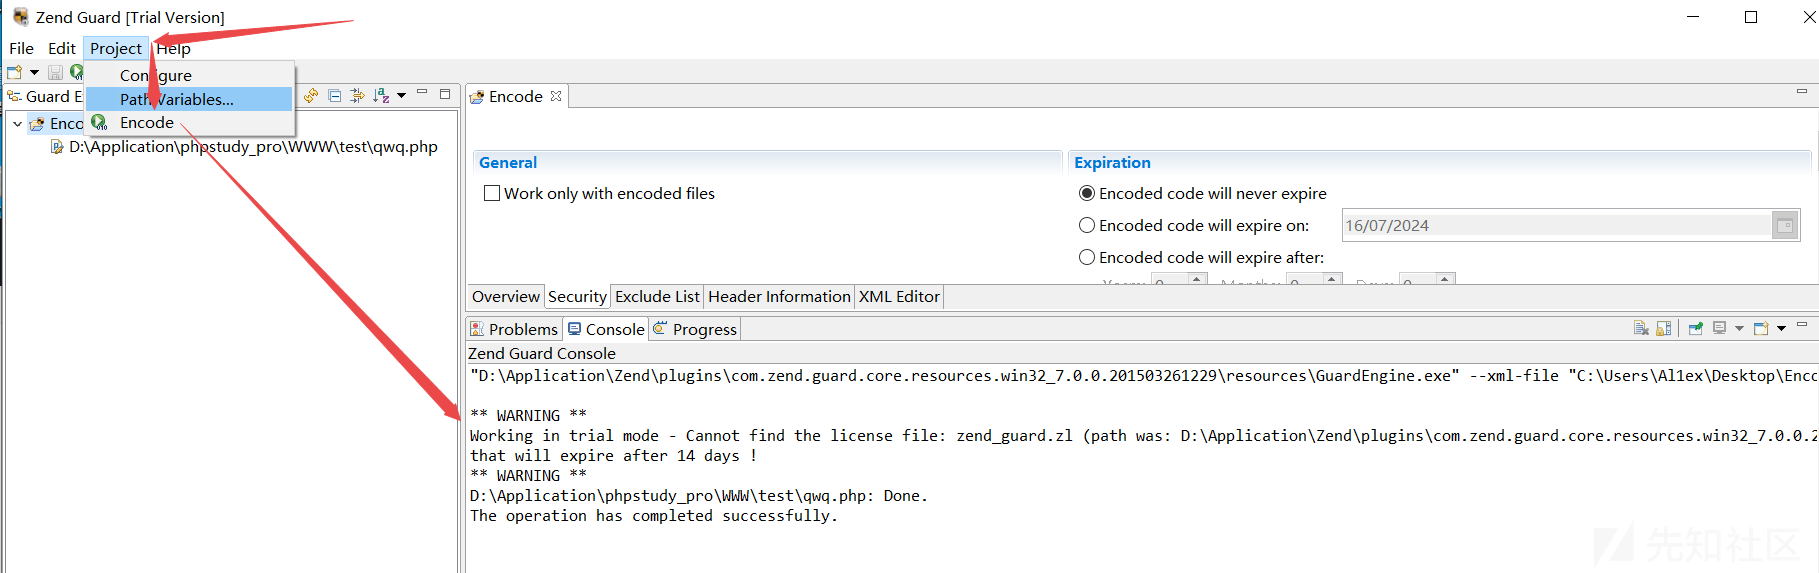Click the refresh sync arrows icon in explorer
This screenshot has height=573, width=1819.
(311, 96)
